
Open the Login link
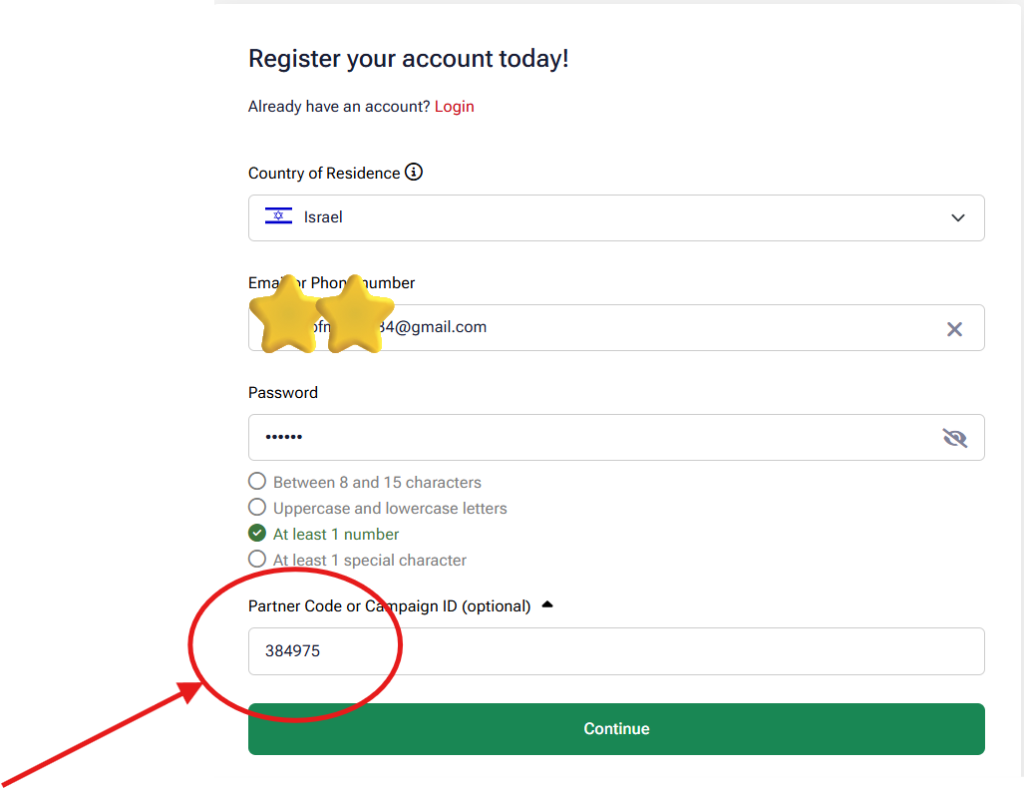tap(454, 106)
